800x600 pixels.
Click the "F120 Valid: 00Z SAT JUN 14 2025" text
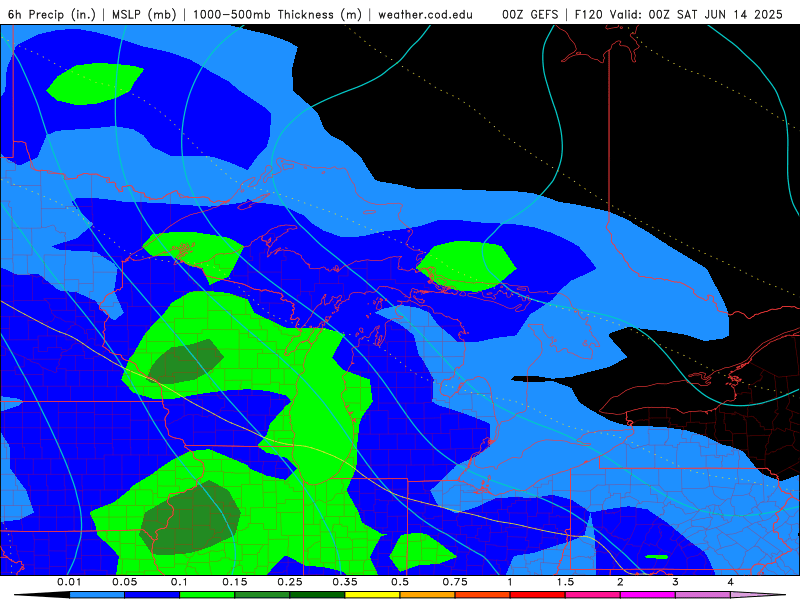679,14
